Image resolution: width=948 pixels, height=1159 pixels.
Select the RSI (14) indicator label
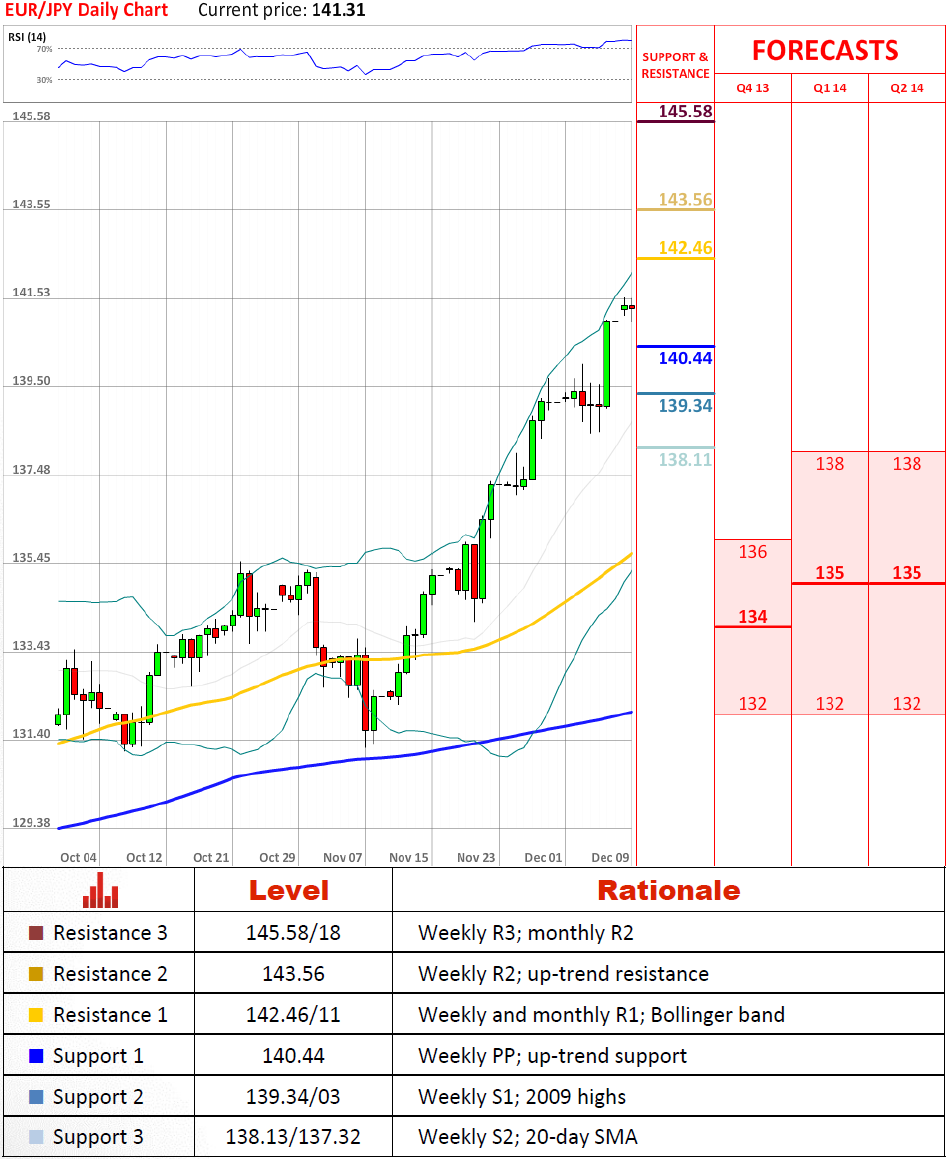(x=28, y=37)
